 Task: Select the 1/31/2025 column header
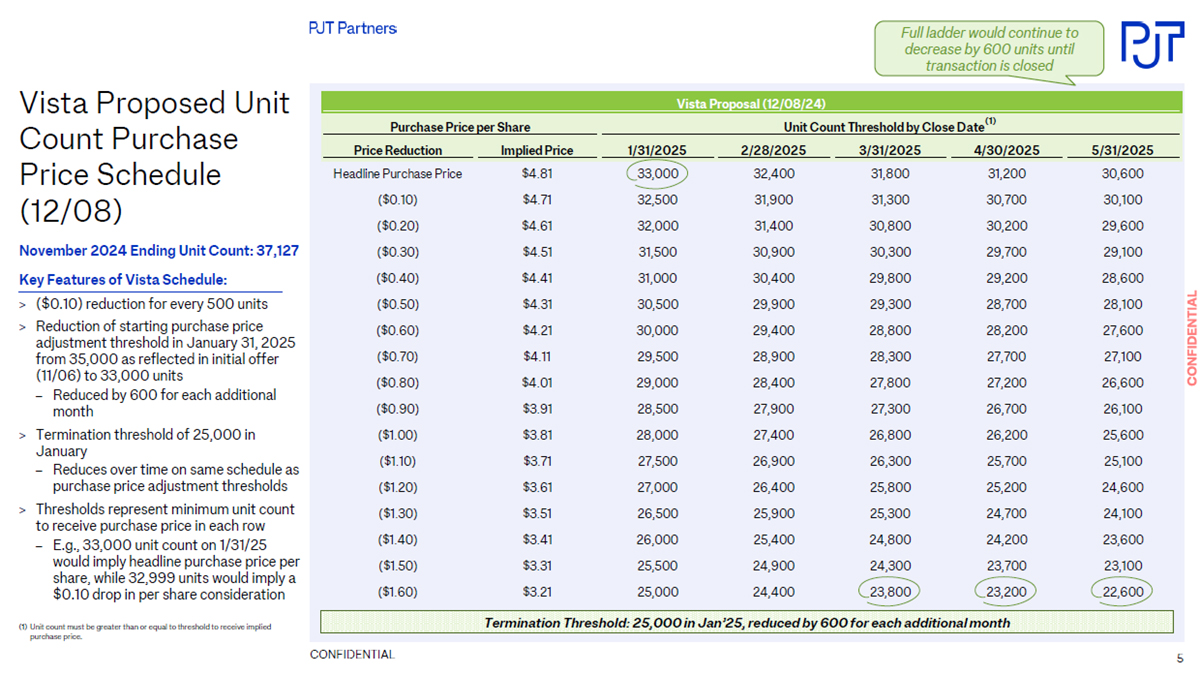(x=657, y=150)
